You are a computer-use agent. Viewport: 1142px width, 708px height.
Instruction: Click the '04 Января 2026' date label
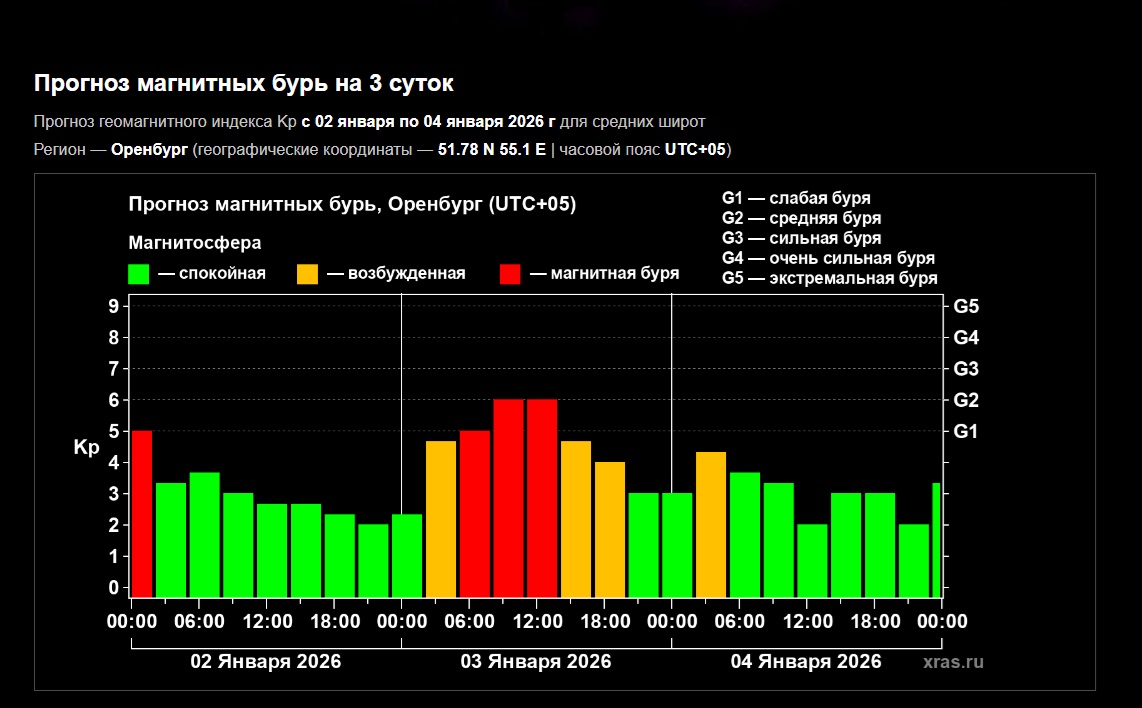[x=806, y=662]
